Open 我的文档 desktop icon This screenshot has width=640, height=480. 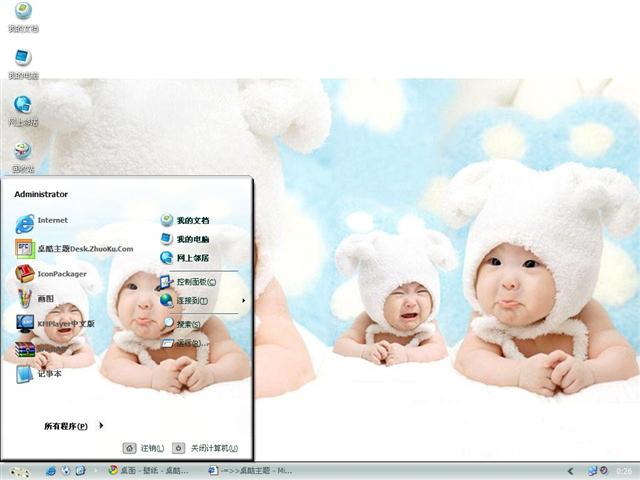[x=23, y=17]
